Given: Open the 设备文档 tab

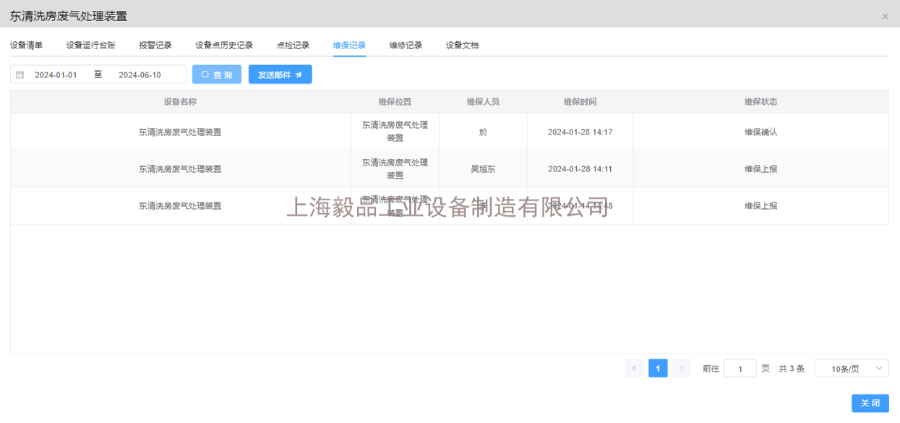Looking at the screenshot, I should coord(462,45).
